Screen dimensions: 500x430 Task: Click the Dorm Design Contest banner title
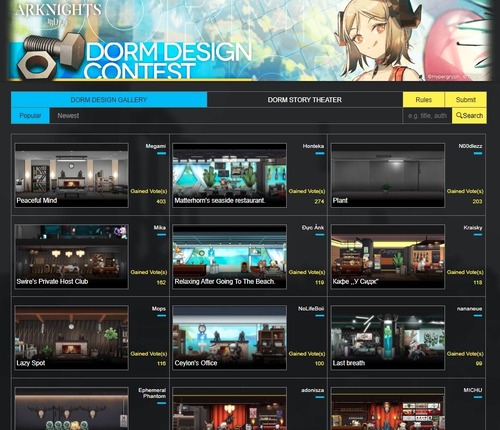[x=167, y=61]
